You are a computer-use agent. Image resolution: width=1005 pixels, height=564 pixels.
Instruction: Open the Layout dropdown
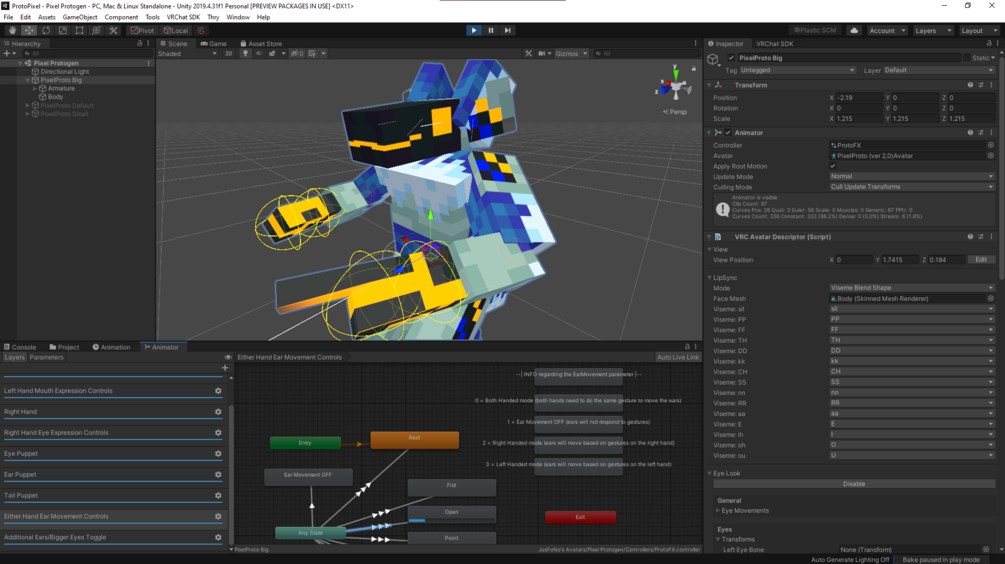[979, 30]
